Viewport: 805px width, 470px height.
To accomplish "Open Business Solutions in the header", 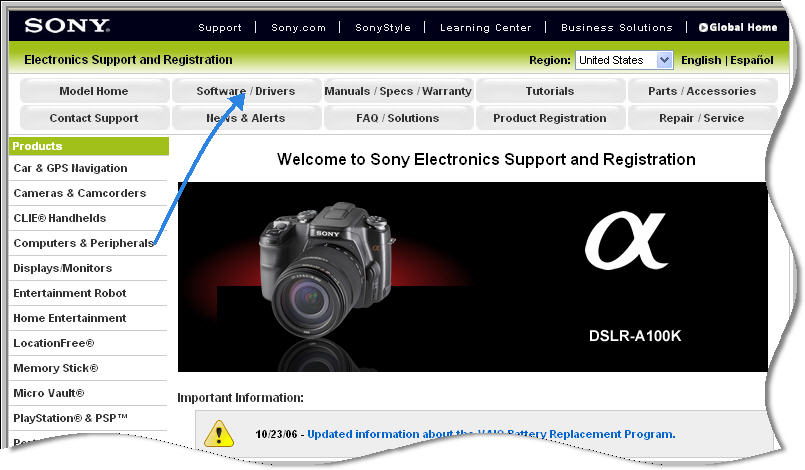I will pyautogui.click(x=617, y=28).
